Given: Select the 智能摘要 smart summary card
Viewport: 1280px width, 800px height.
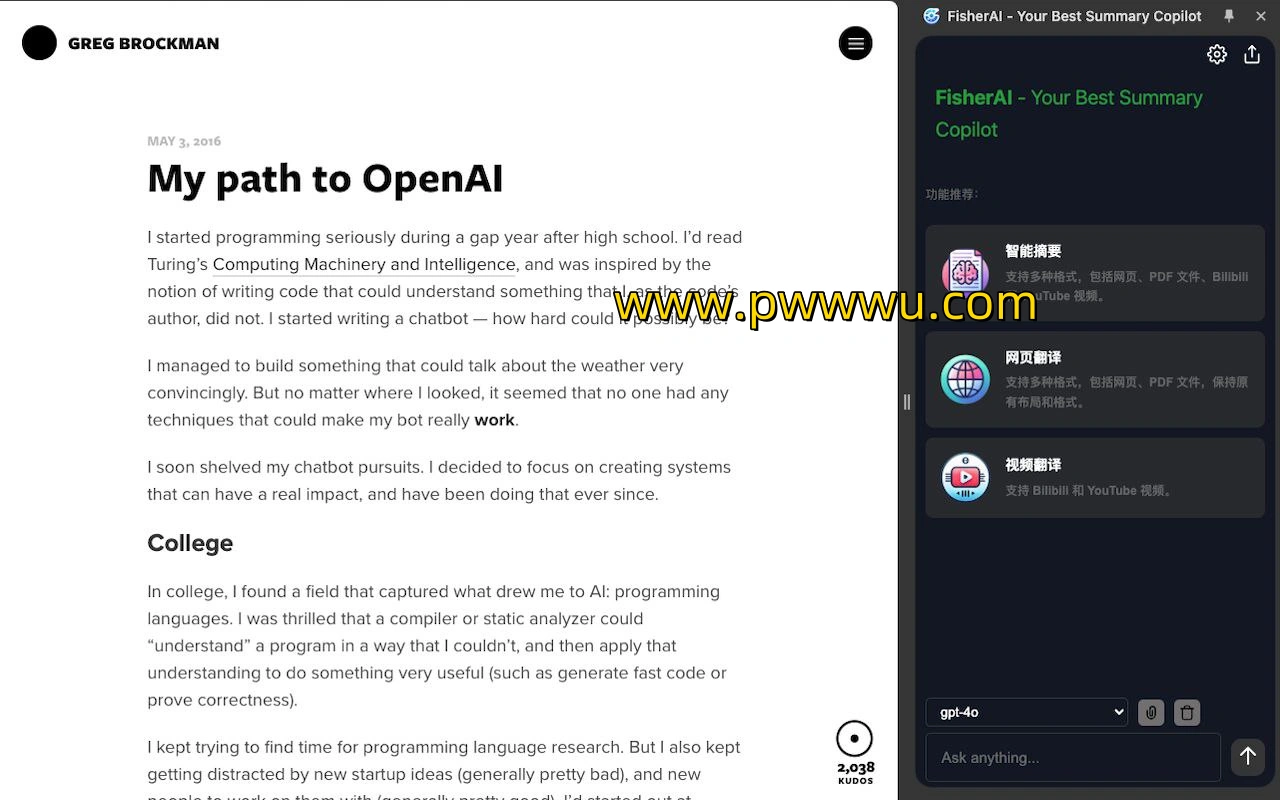Looking at the screenshot, I should (1095, 273).
